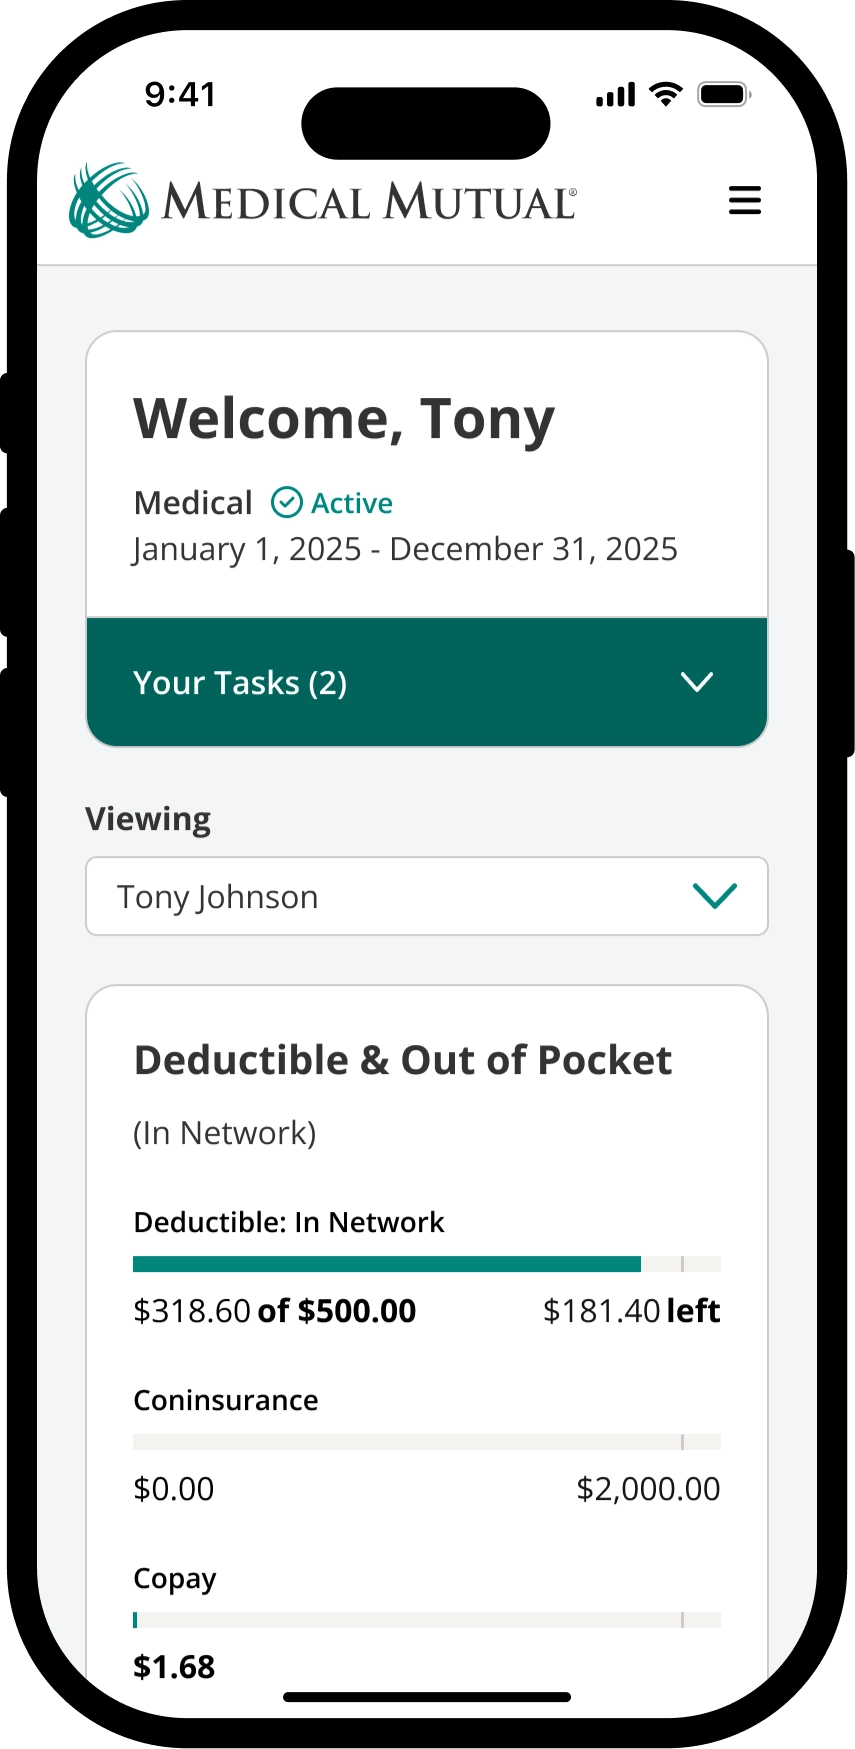Open the Viewing member dropdown arrow
The image size is (855, 1749).
click(714, 896)
